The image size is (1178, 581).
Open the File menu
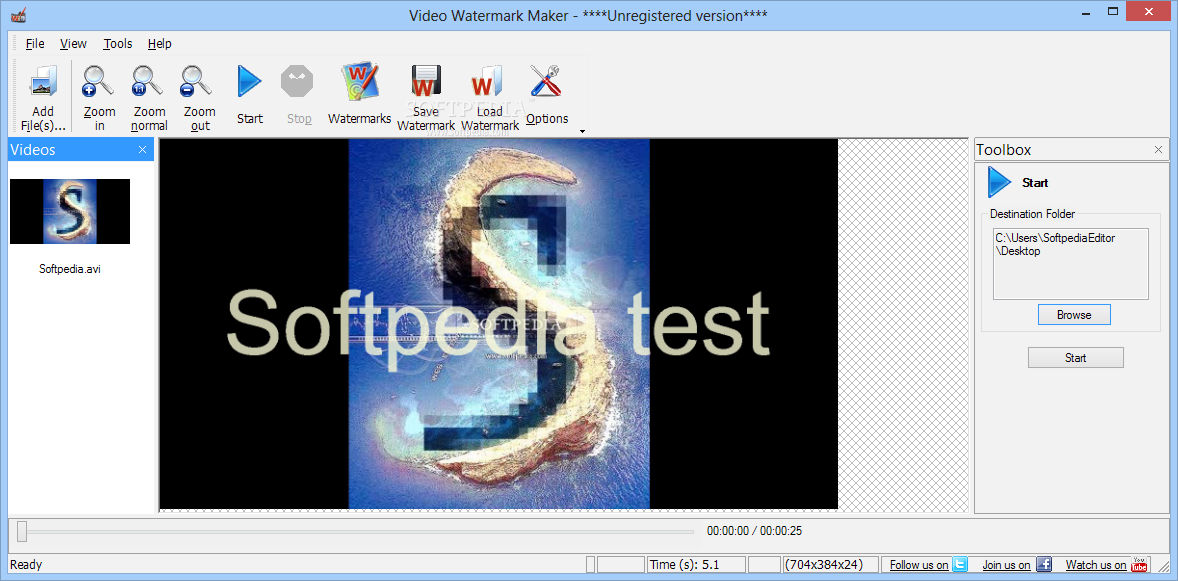click(35, 44)
